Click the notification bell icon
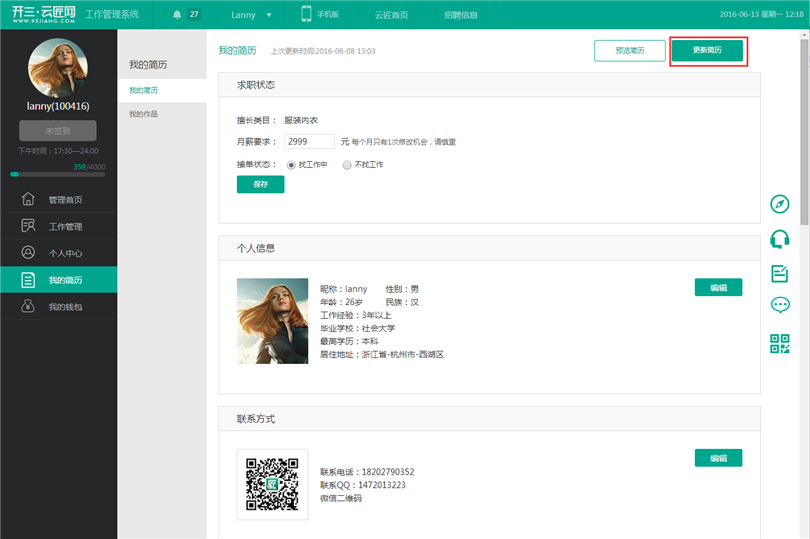The image size is (810, 539). tap(177, 14)
